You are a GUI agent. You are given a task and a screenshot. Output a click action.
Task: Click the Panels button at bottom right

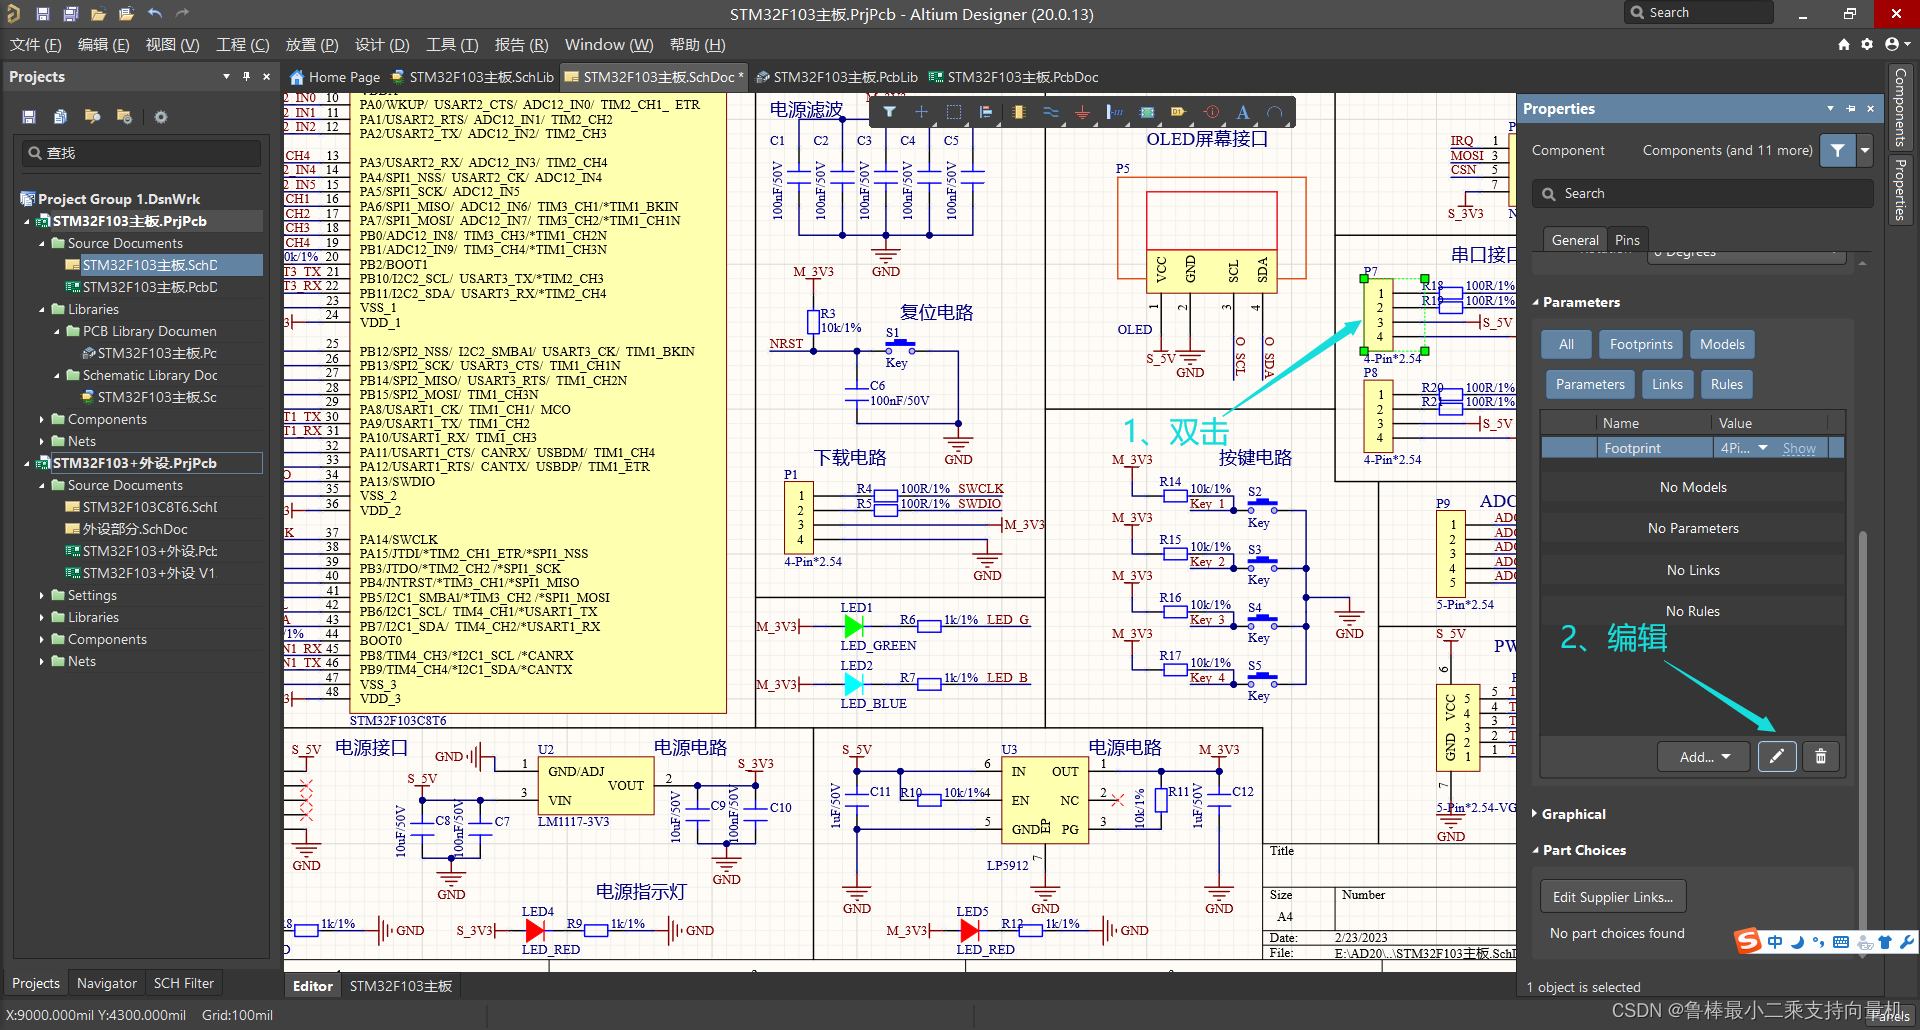(1889, 1016)
